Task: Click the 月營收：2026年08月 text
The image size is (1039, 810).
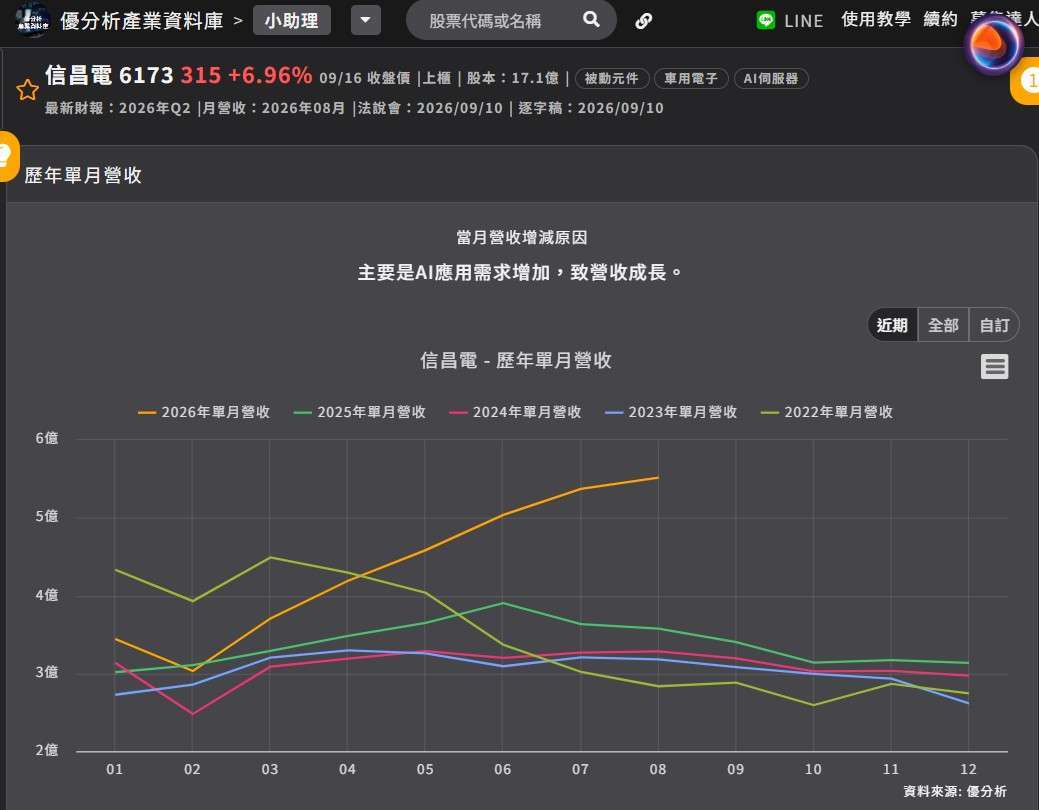Action: pos(274,108)
